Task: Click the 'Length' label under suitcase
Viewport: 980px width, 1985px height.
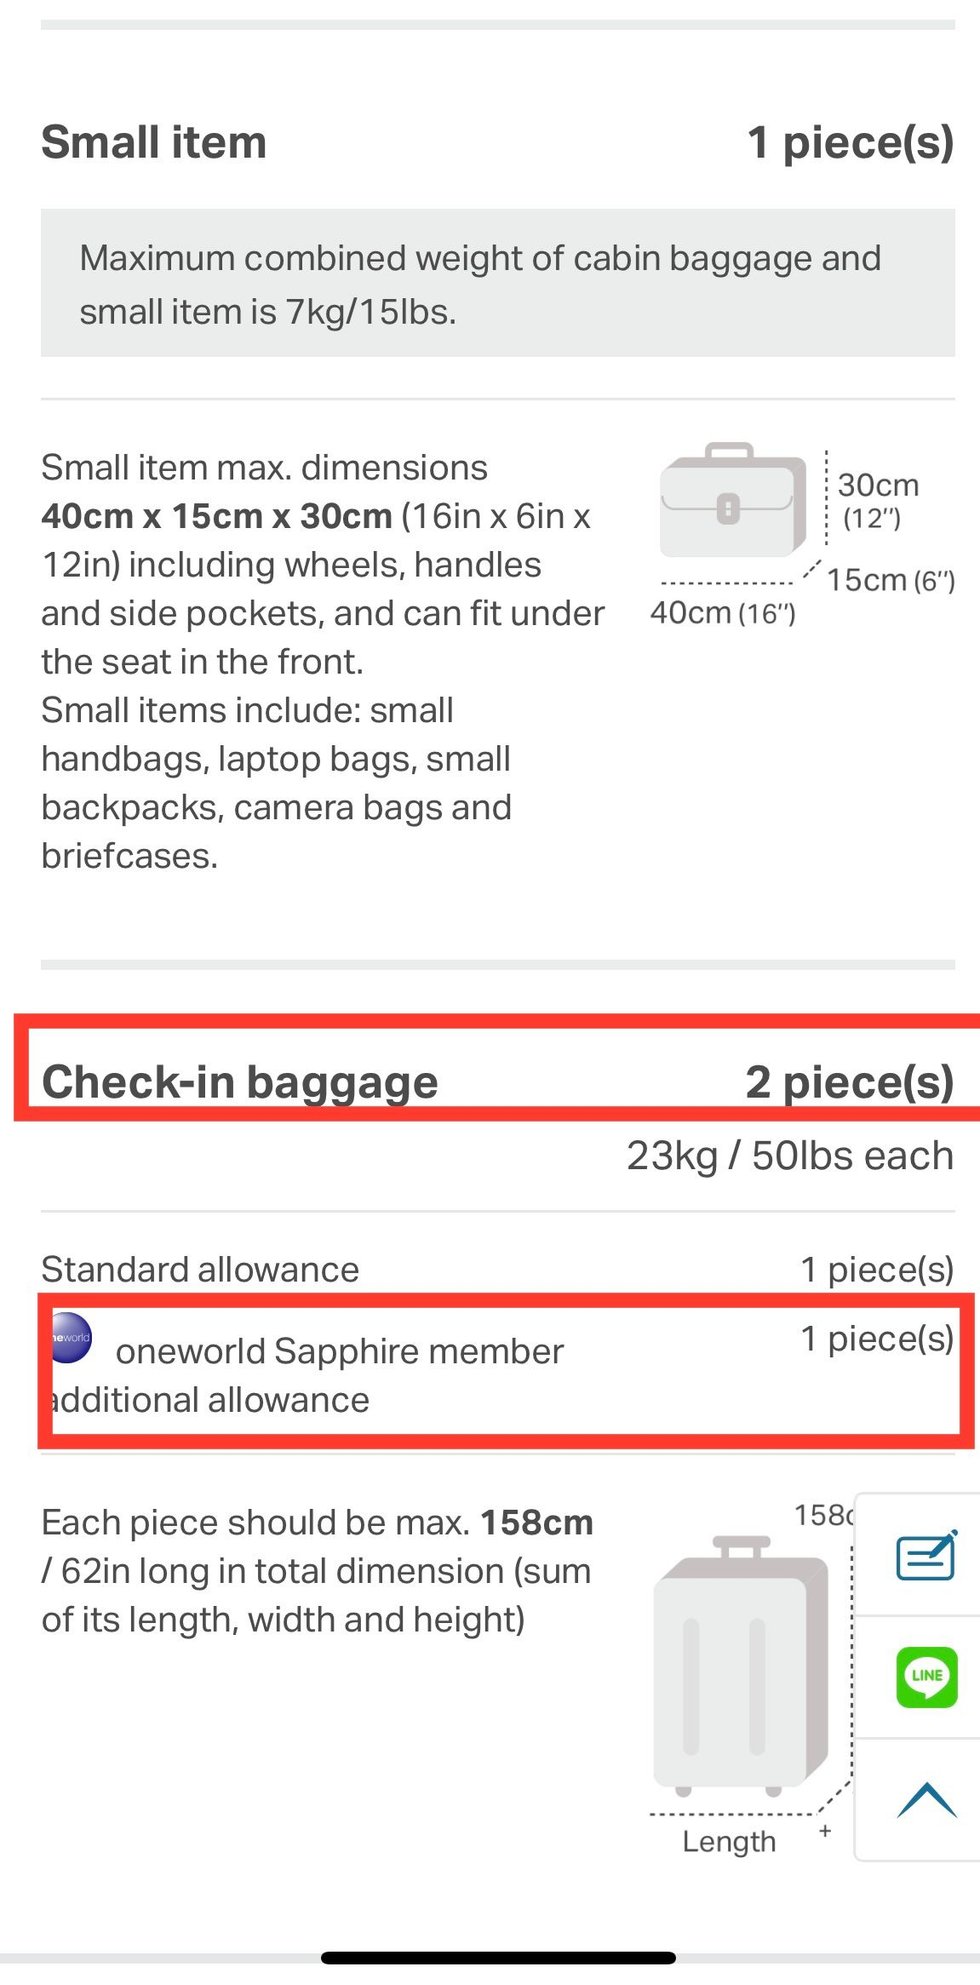Action: point(729,1841)
